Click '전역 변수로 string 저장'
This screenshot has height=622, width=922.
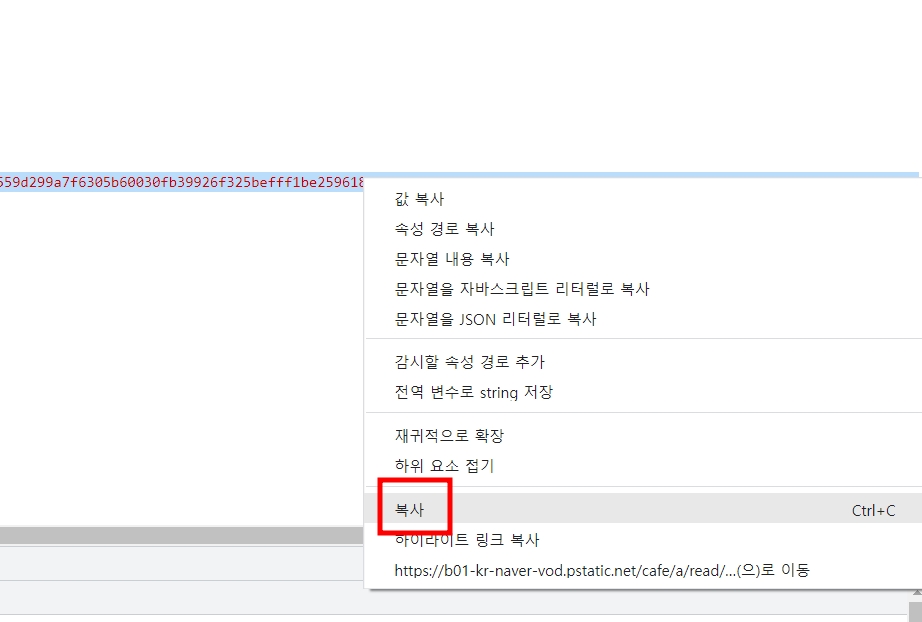pyautogui.click(x=643, y=392)
